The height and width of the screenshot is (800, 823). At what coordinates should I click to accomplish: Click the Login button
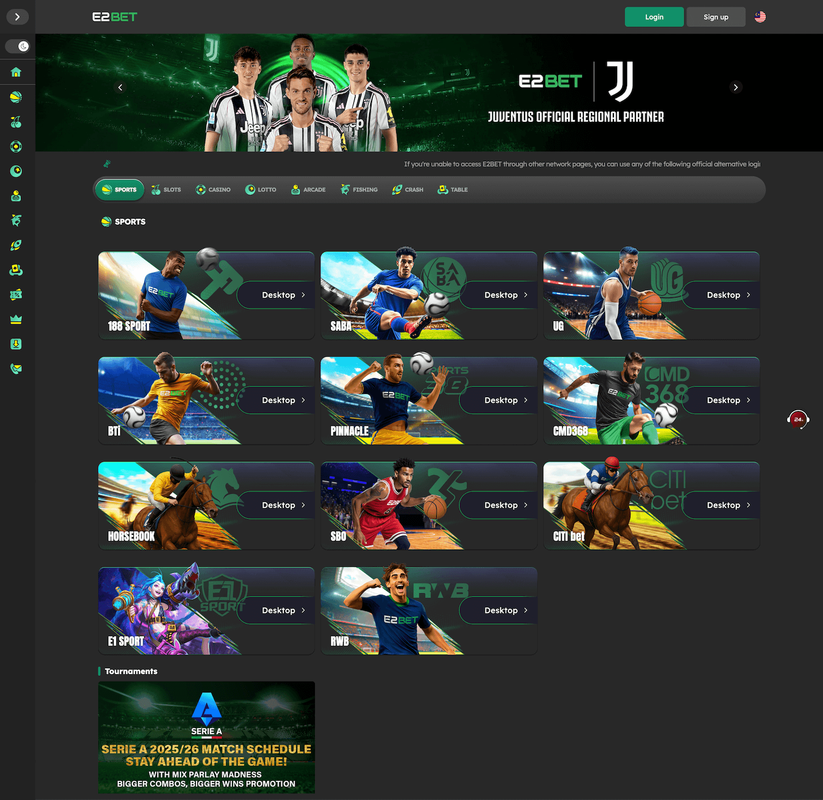[654, 17]
